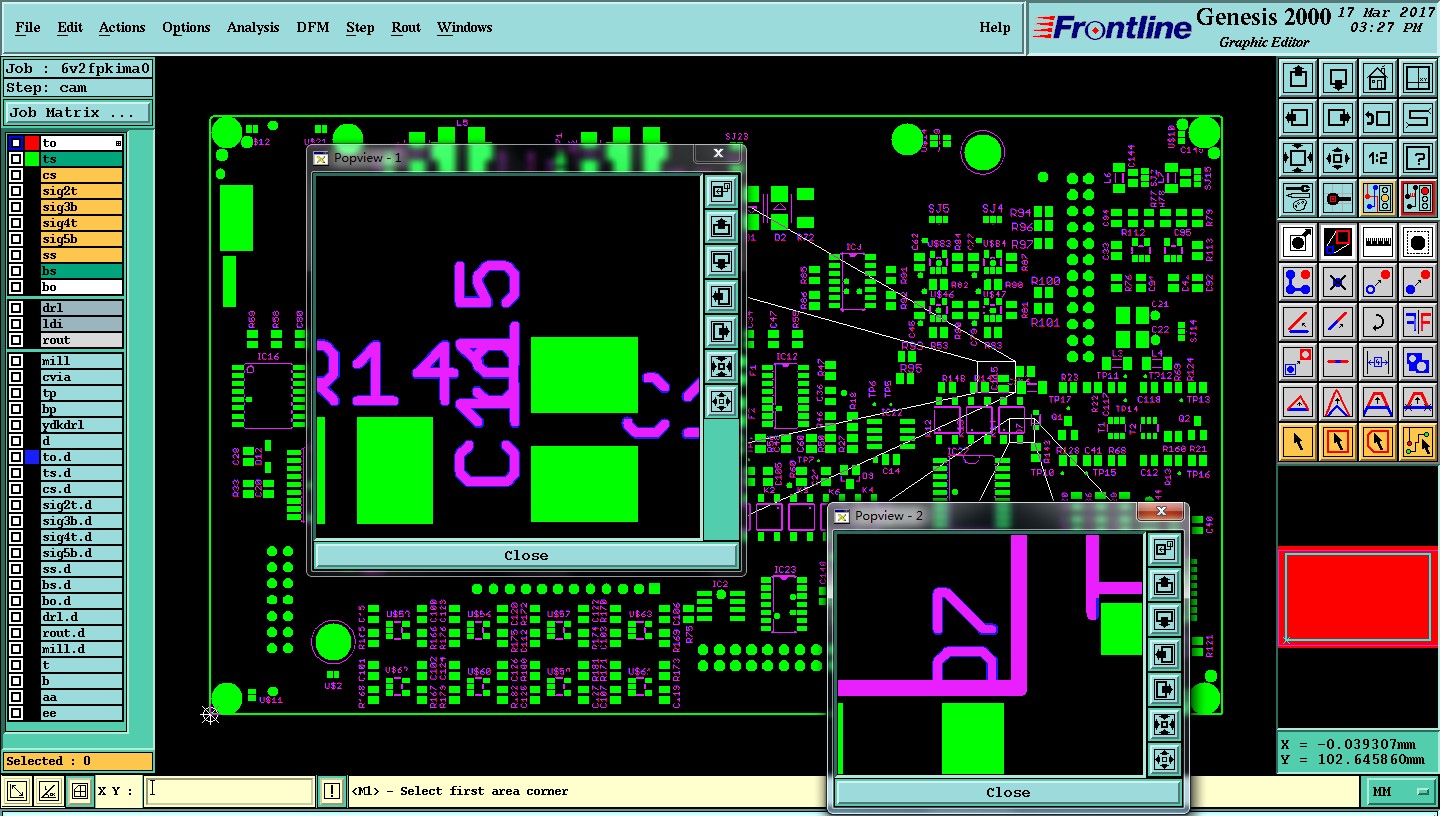The image size is (1440, 816).
Task: Open the wrench and palette settings icon
Action: pos(1298,197)
